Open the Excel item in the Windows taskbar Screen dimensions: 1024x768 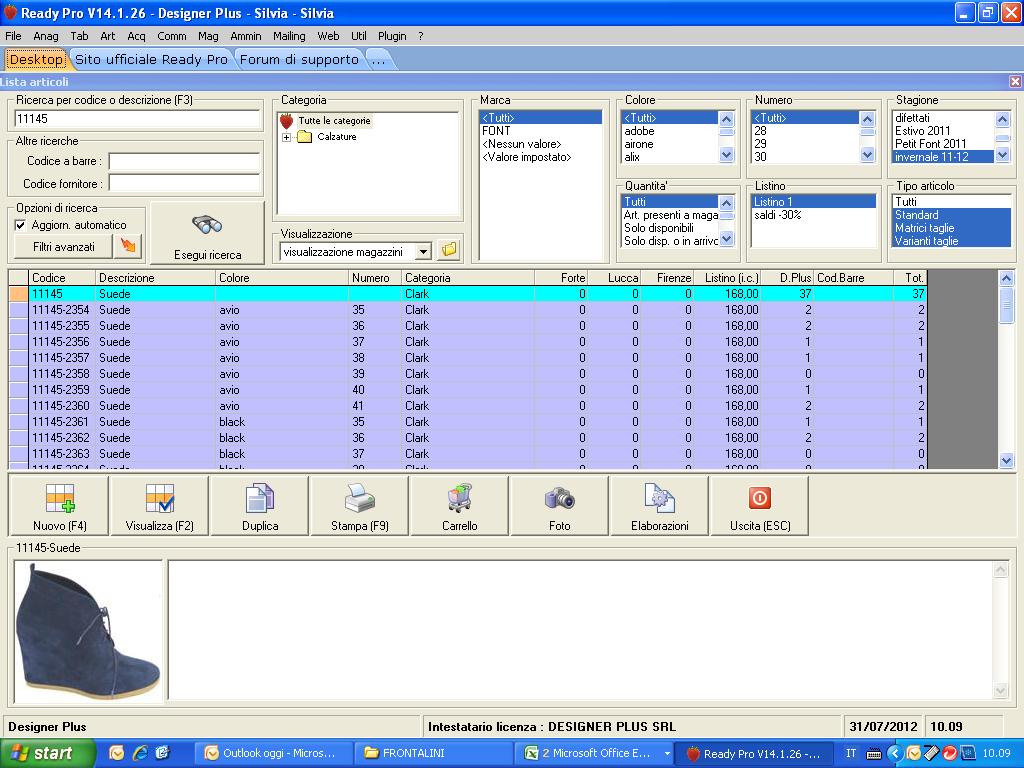tap(596, 753)
